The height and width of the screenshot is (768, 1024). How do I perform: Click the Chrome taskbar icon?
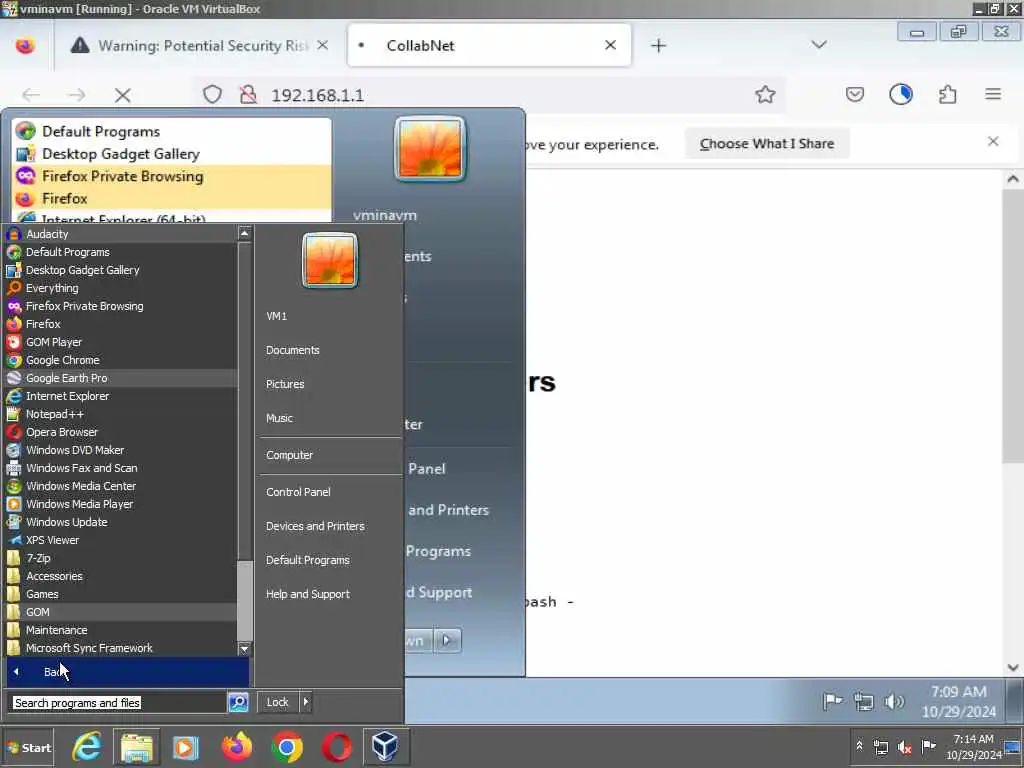287,747
